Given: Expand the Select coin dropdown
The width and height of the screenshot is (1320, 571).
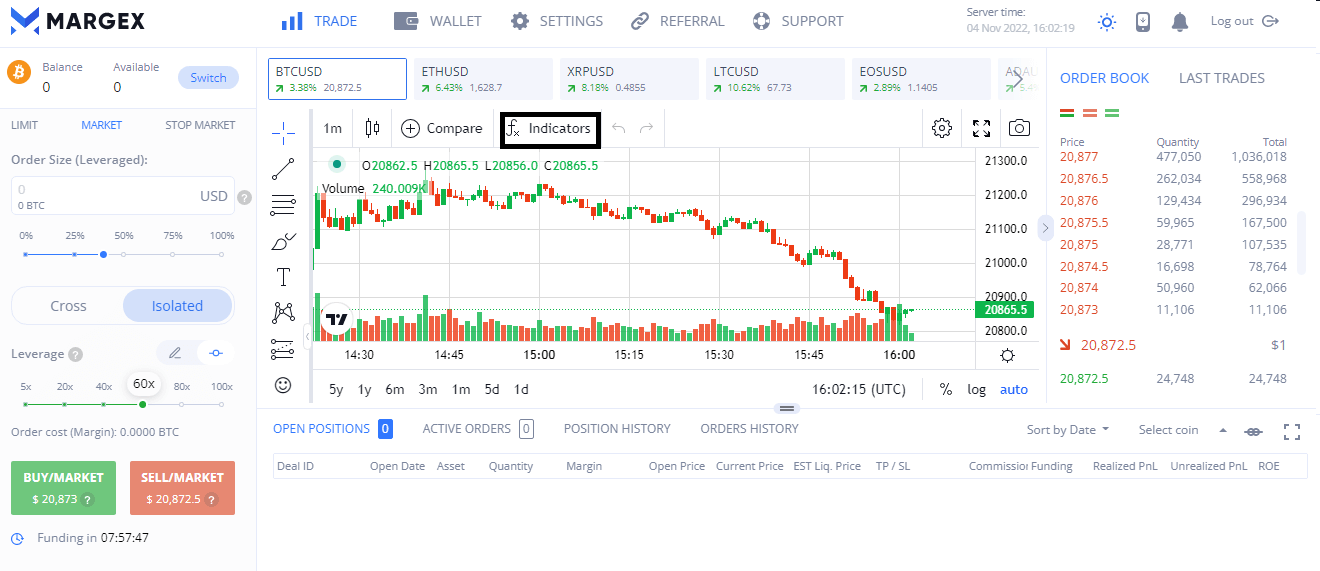Looking at the screenshot, I should [x=1182, y=430].
